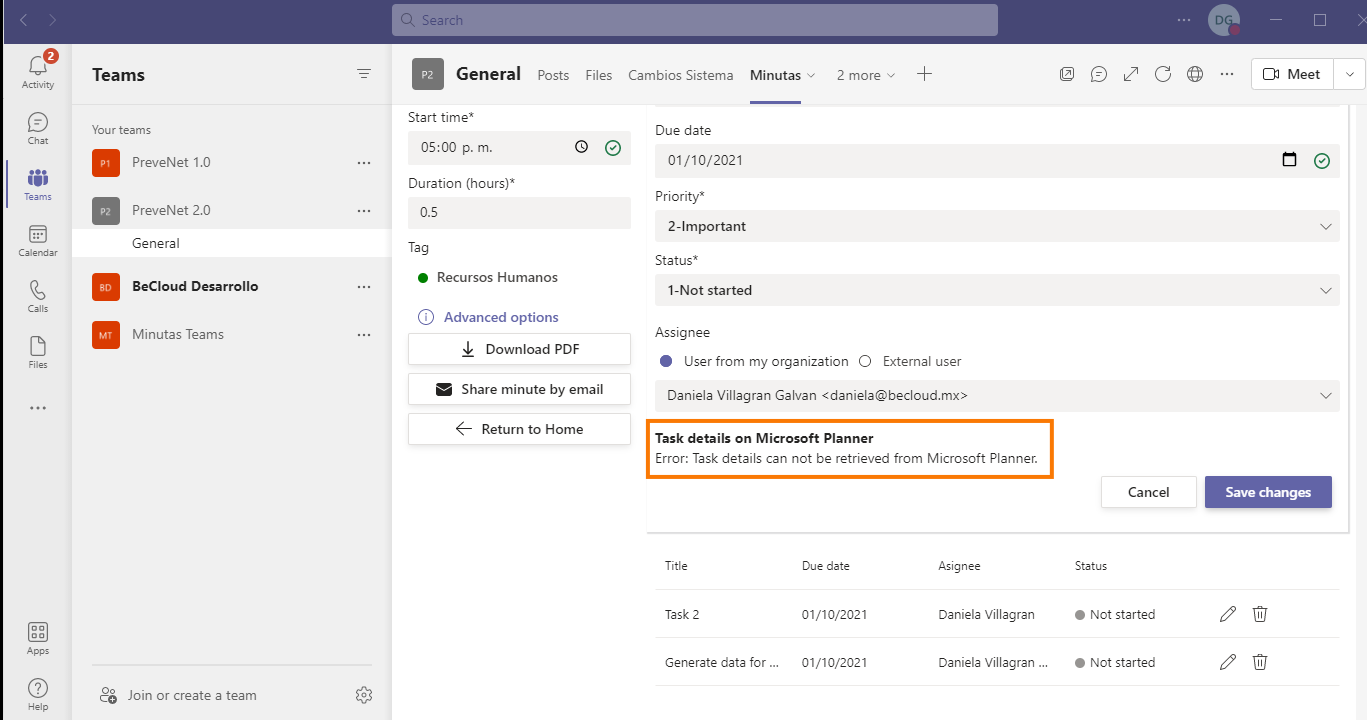Click Join or create a team
This screenshot has height=720, width=1367.
192,695
